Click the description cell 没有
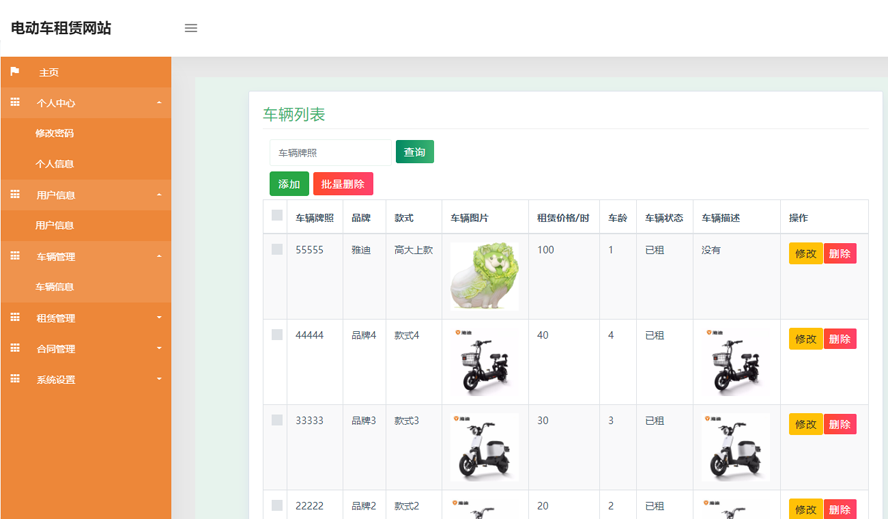 711,250
